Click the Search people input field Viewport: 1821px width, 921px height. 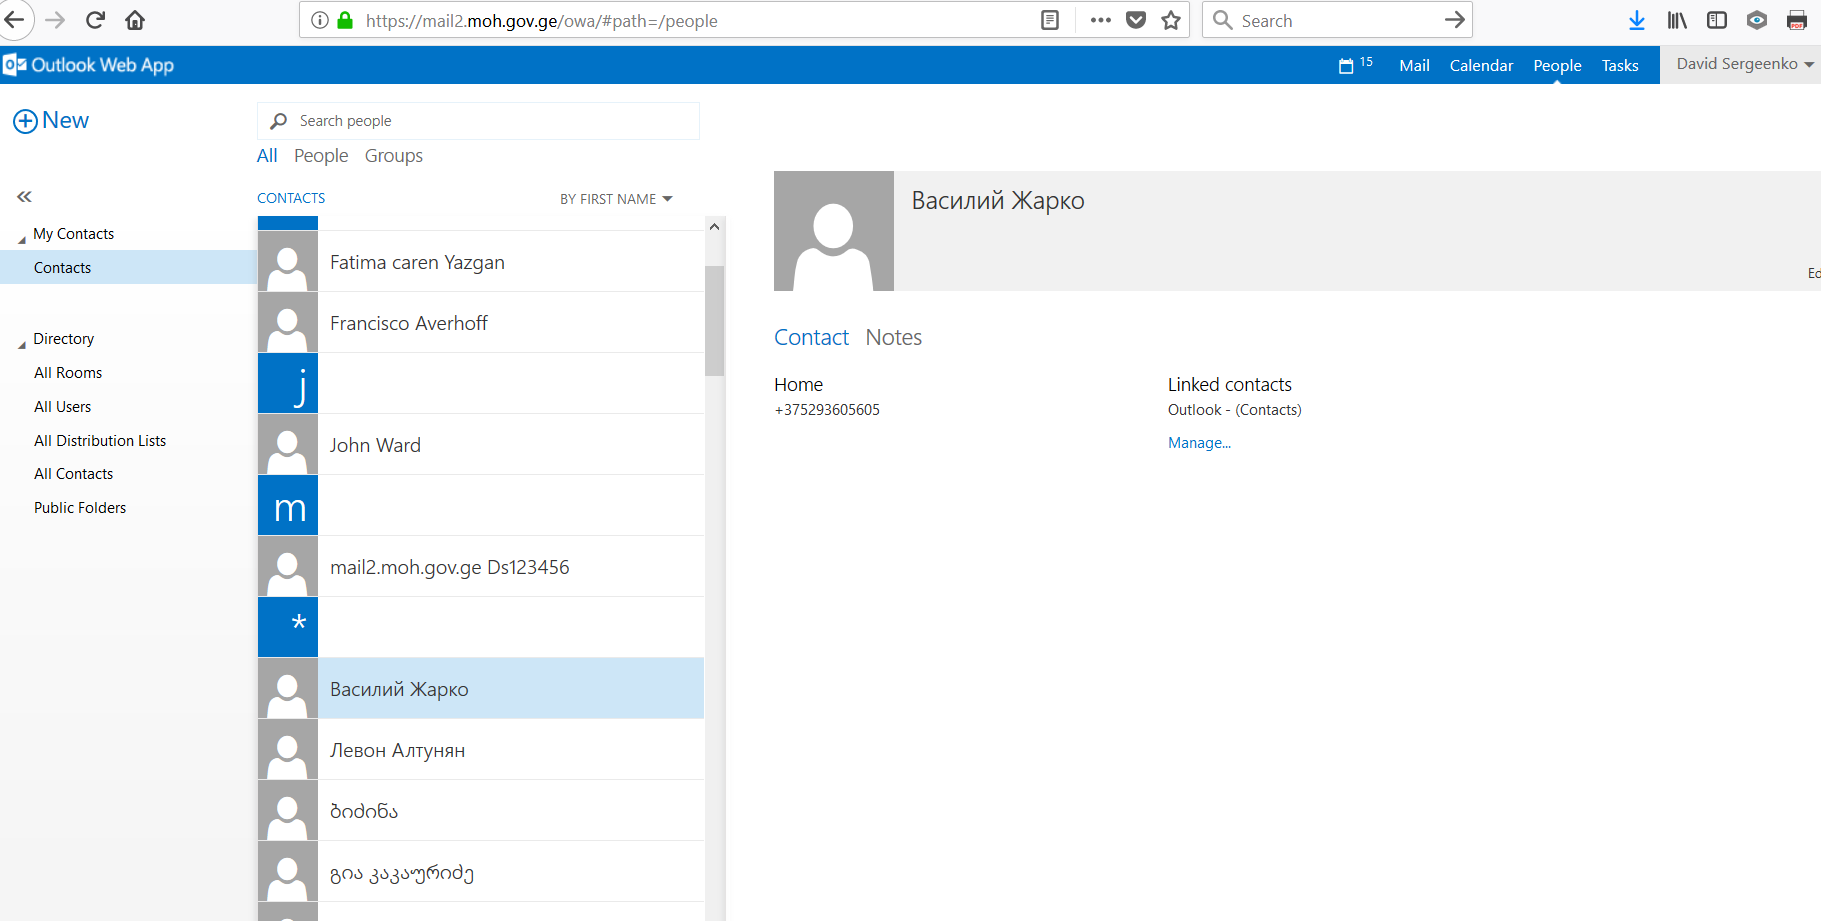tap(490, 121)
